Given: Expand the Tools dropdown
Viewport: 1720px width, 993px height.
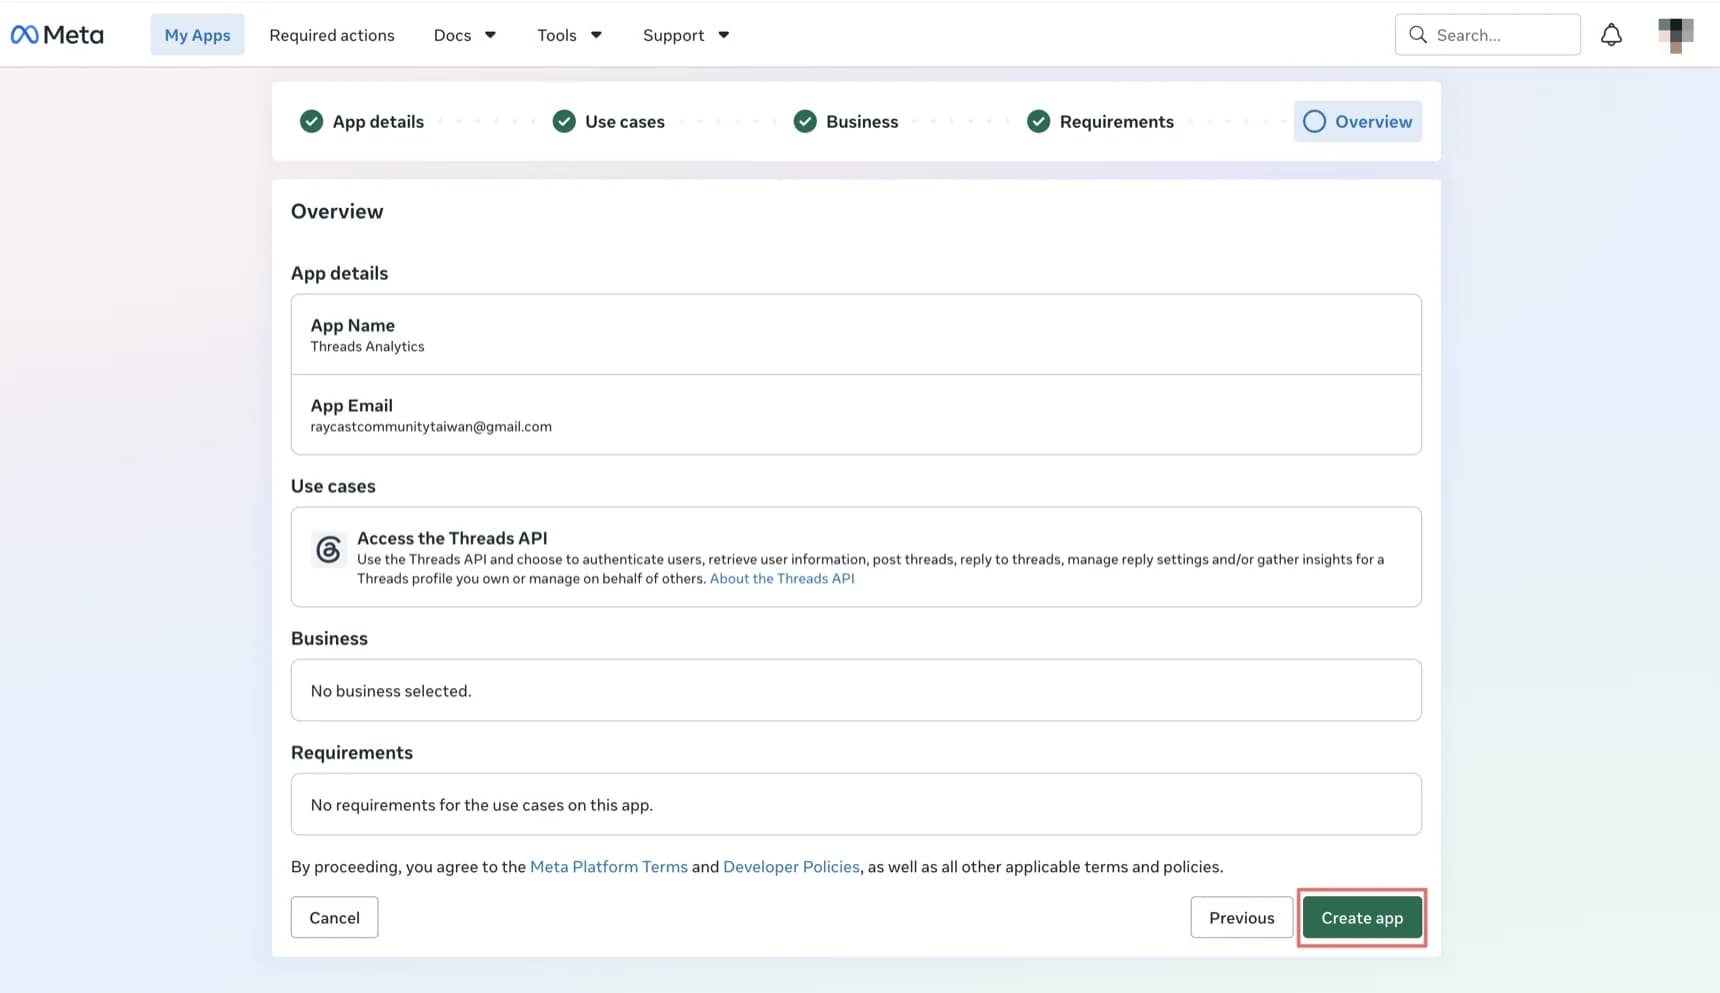Looking at the screenshot, I should pos(569,35).
